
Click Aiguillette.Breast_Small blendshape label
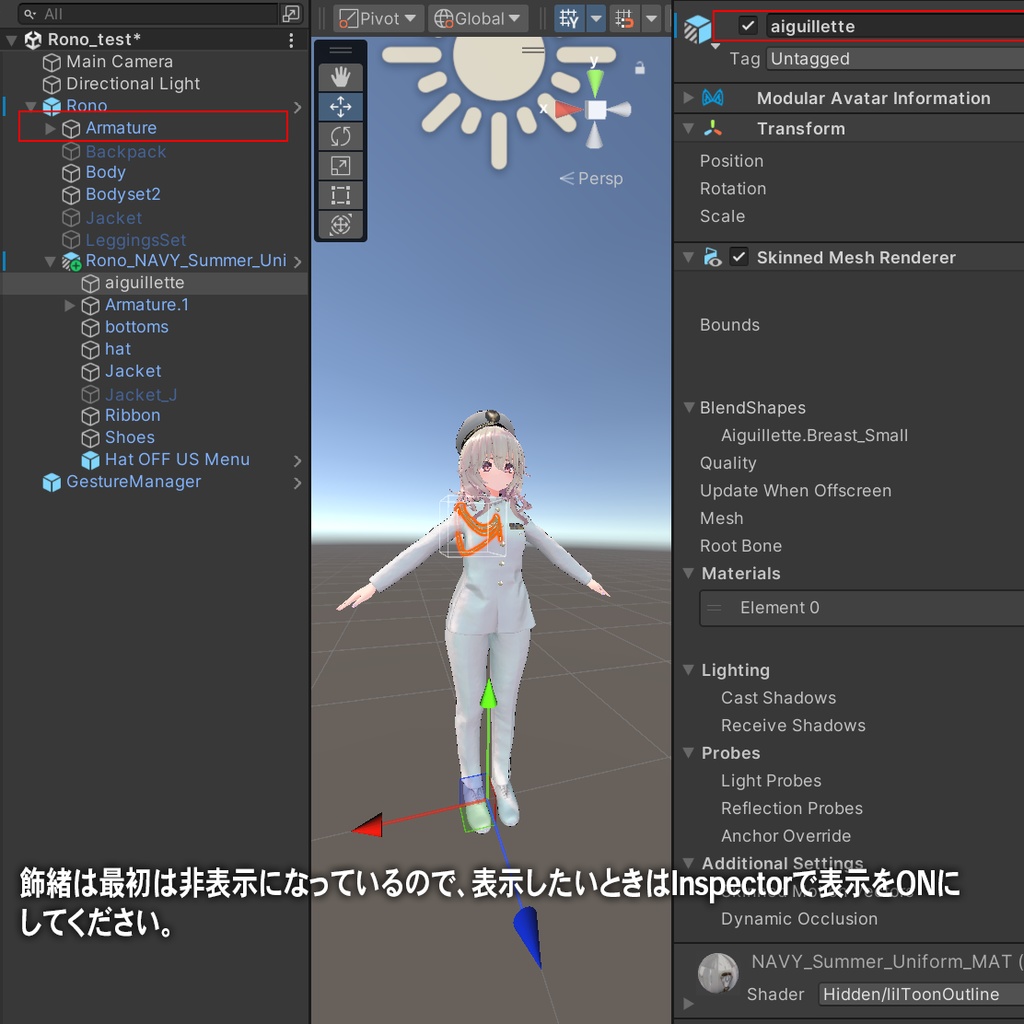tap(814, 436)
